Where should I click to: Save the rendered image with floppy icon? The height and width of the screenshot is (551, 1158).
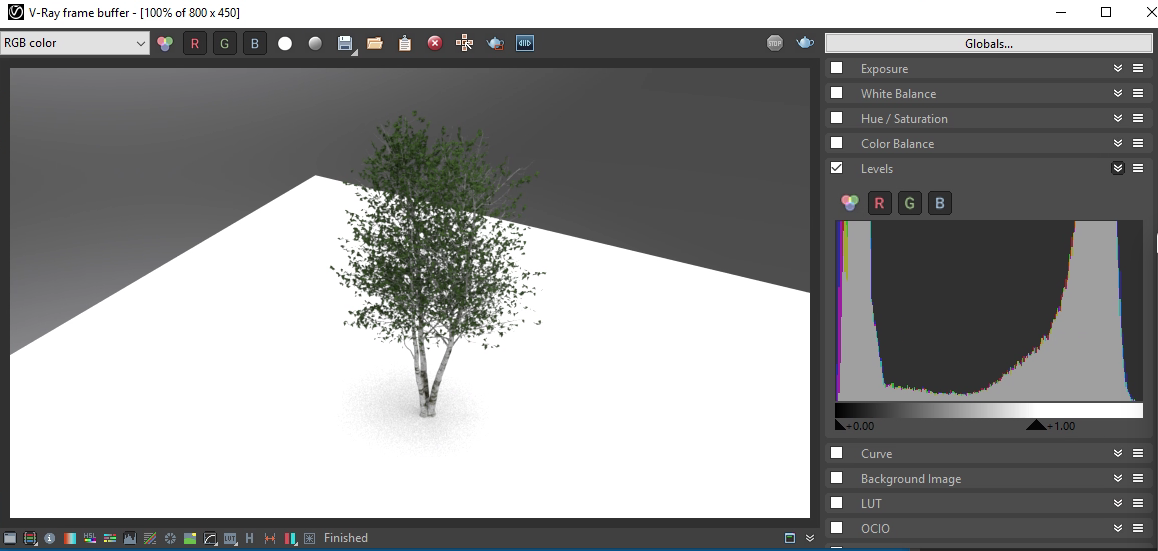tap(345, 44)
